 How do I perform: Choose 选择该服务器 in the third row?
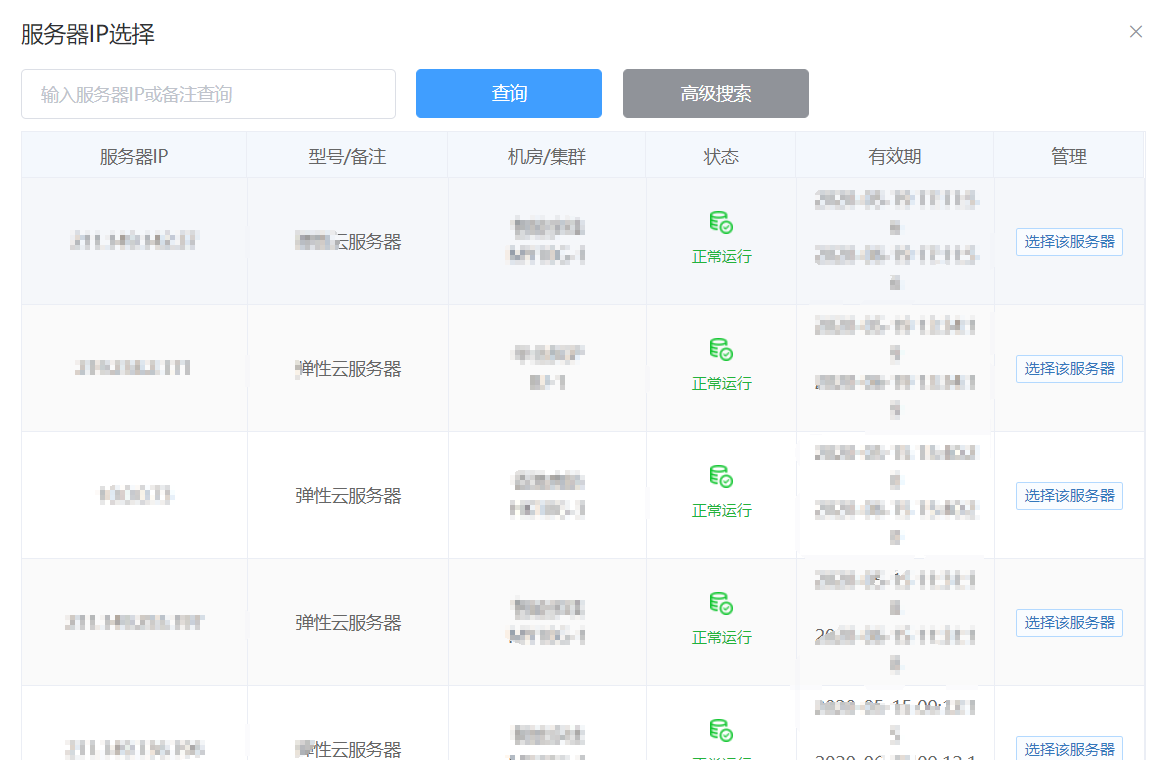(1069, 496)
